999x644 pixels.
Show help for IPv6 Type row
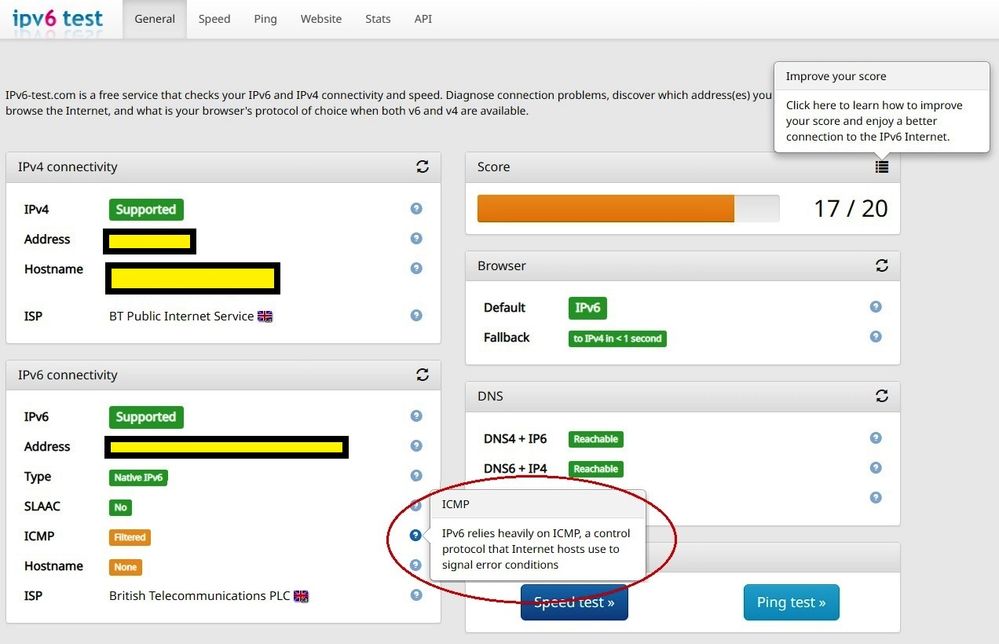[x=416, y=476]
